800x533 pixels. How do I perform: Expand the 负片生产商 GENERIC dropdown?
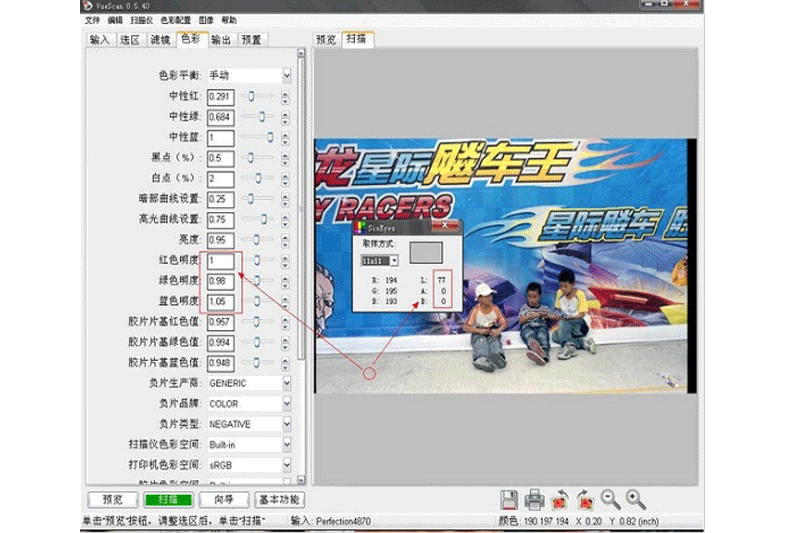(286, 383)
